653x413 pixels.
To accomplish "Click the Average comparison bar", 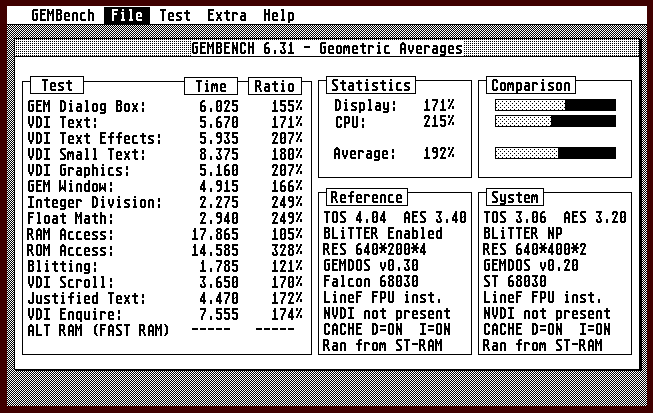I will click(556, 153).
